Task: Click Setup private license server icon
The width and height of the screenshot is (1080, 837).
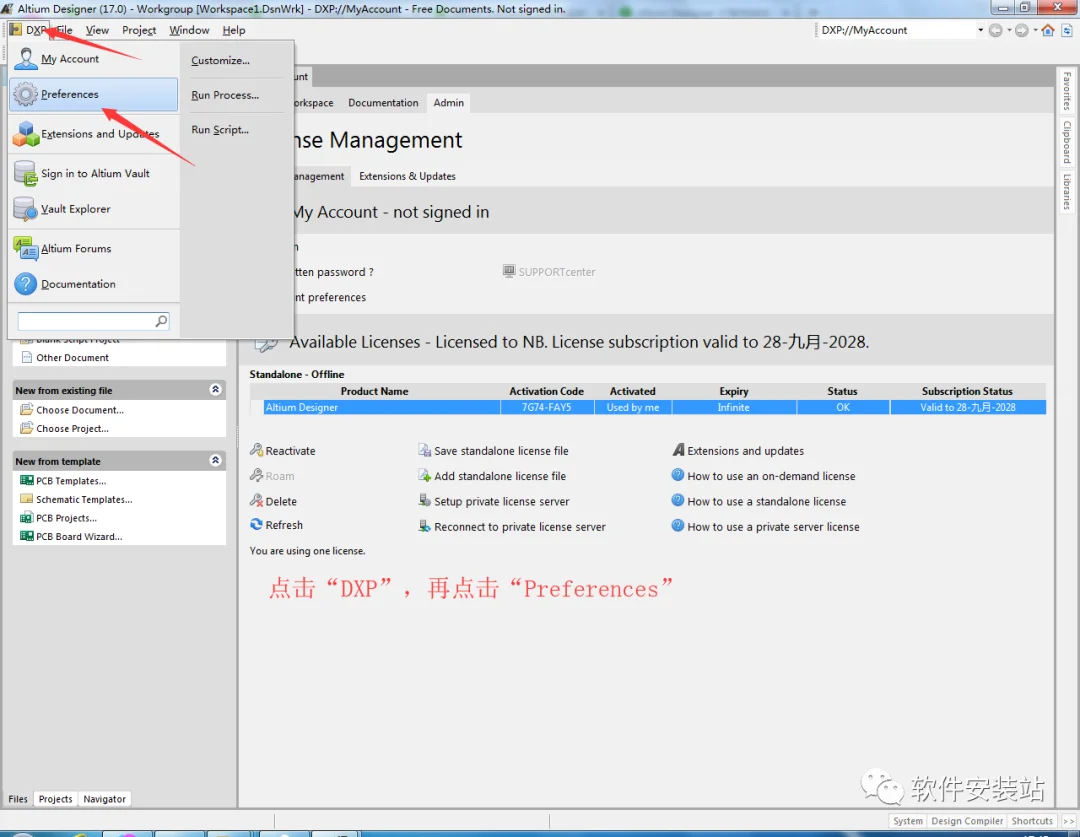Action: tap(424, 501)
